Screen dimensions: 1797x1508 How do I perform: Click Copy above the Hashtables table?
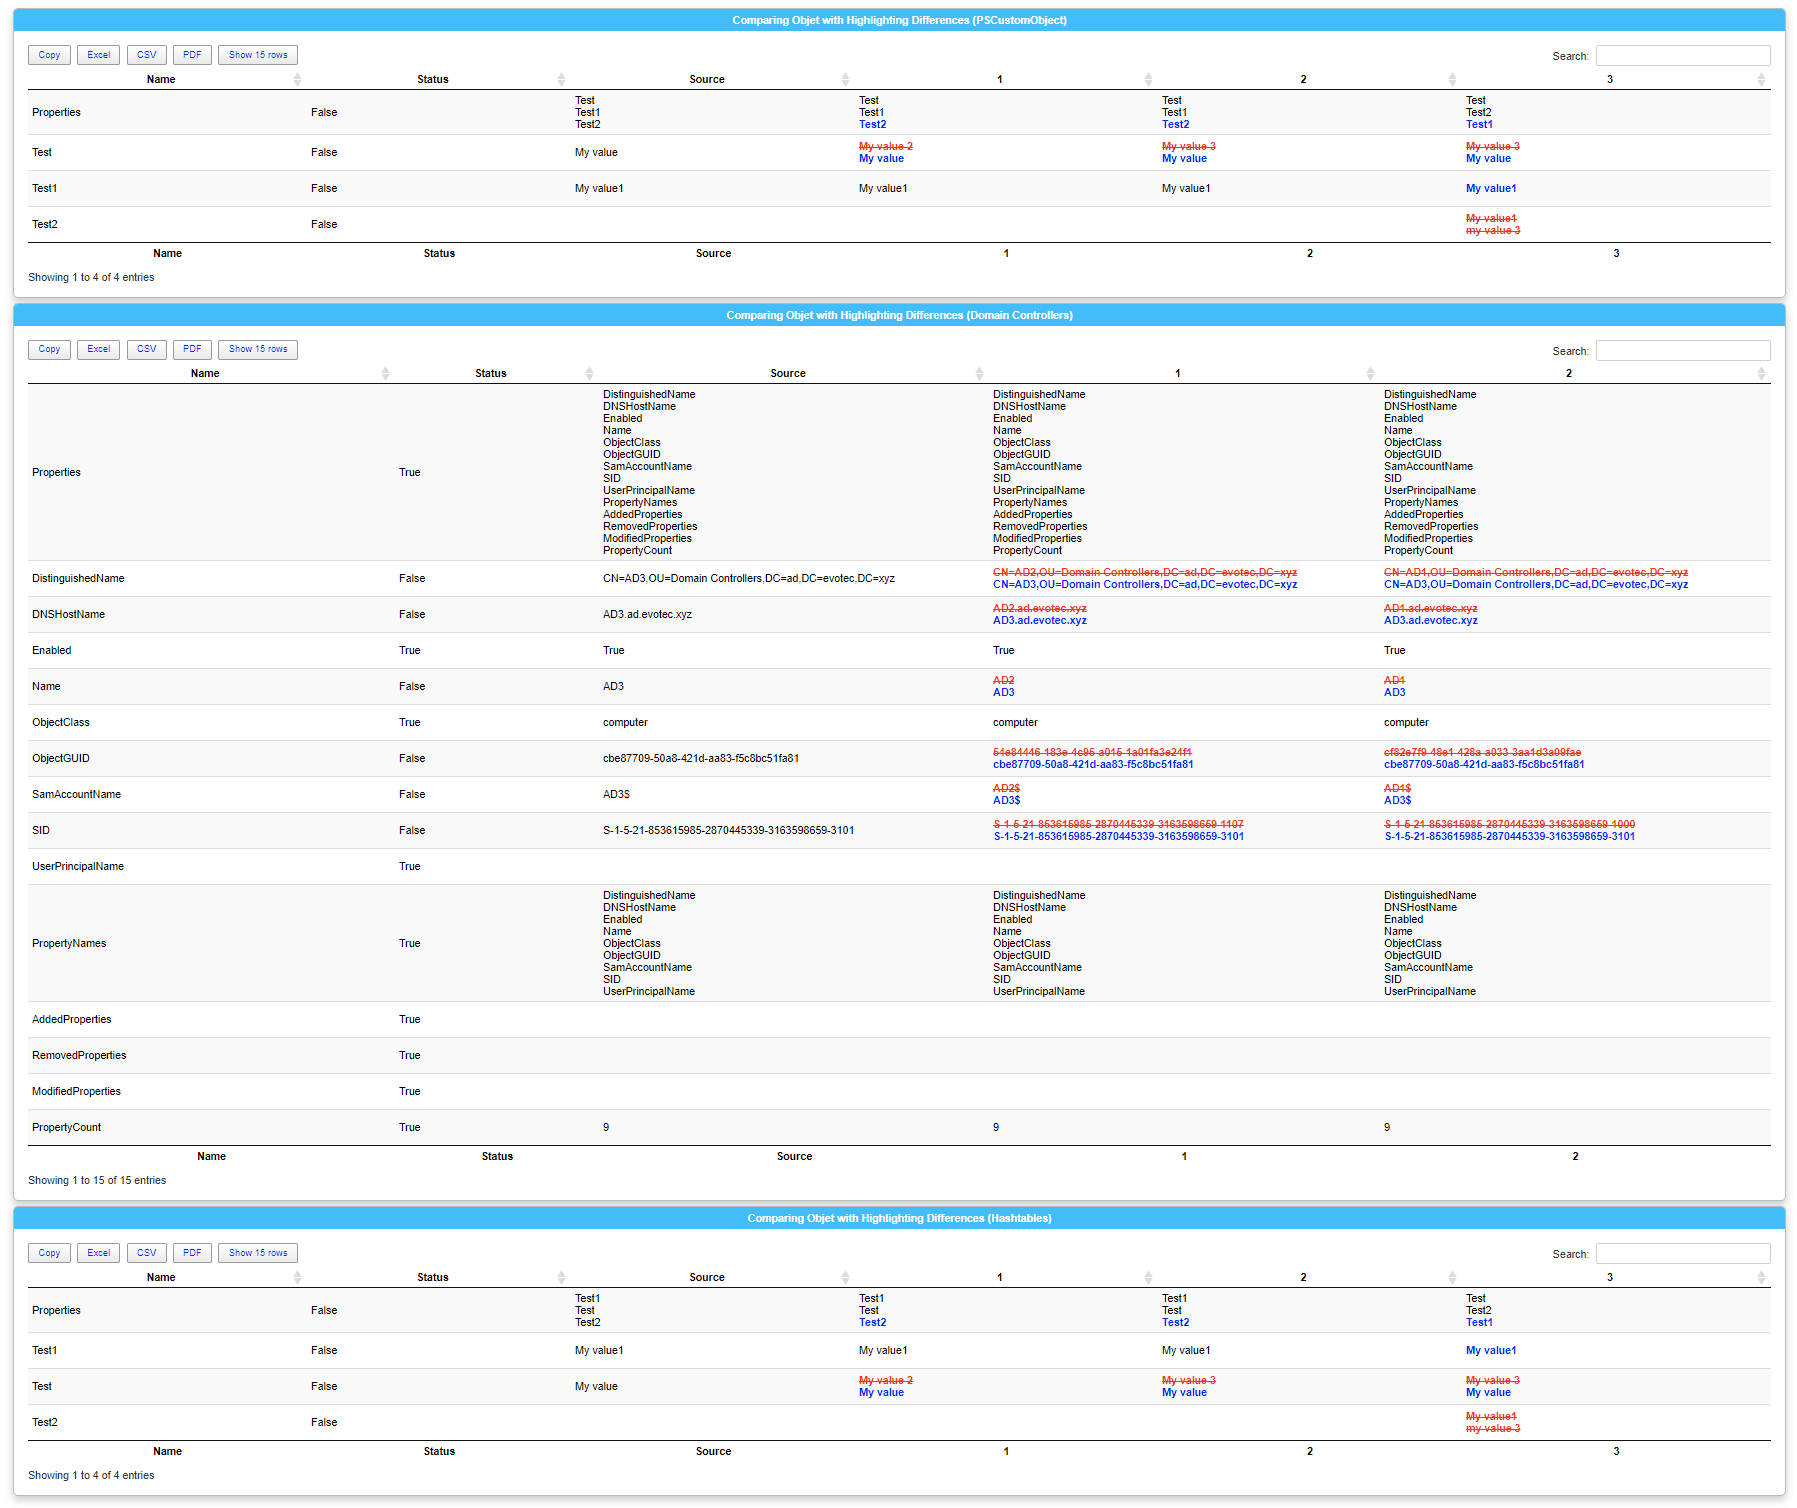49,1252
